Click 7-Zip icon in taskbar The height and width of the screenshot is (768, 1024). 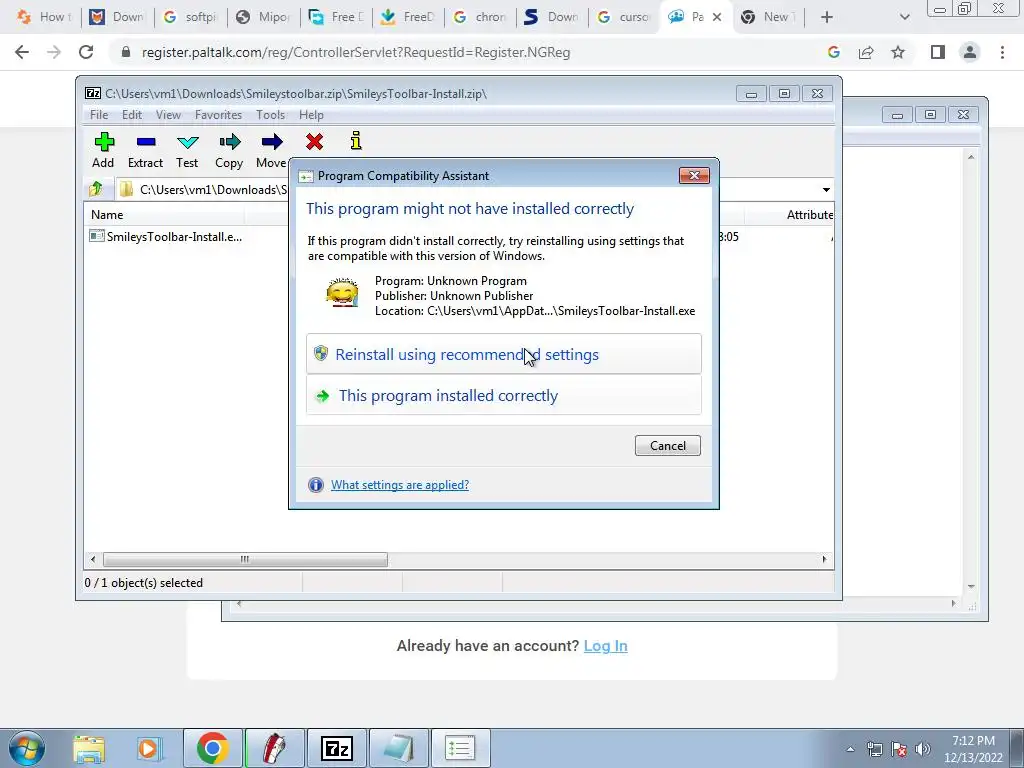(x=337, y=748)
